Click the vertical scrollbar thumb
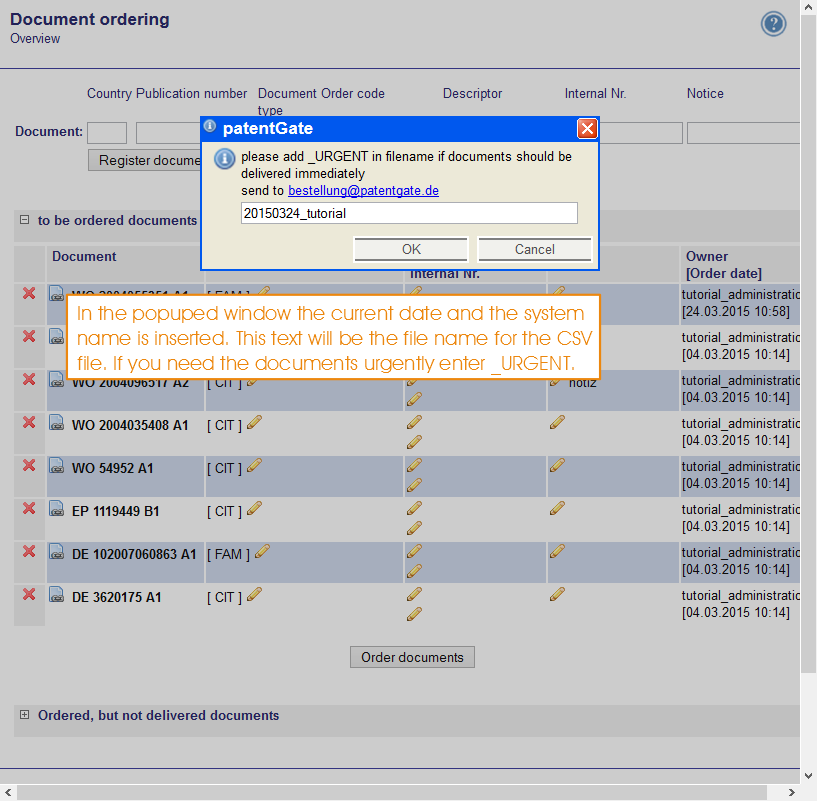817x801 pixels. tap(809, 345)
